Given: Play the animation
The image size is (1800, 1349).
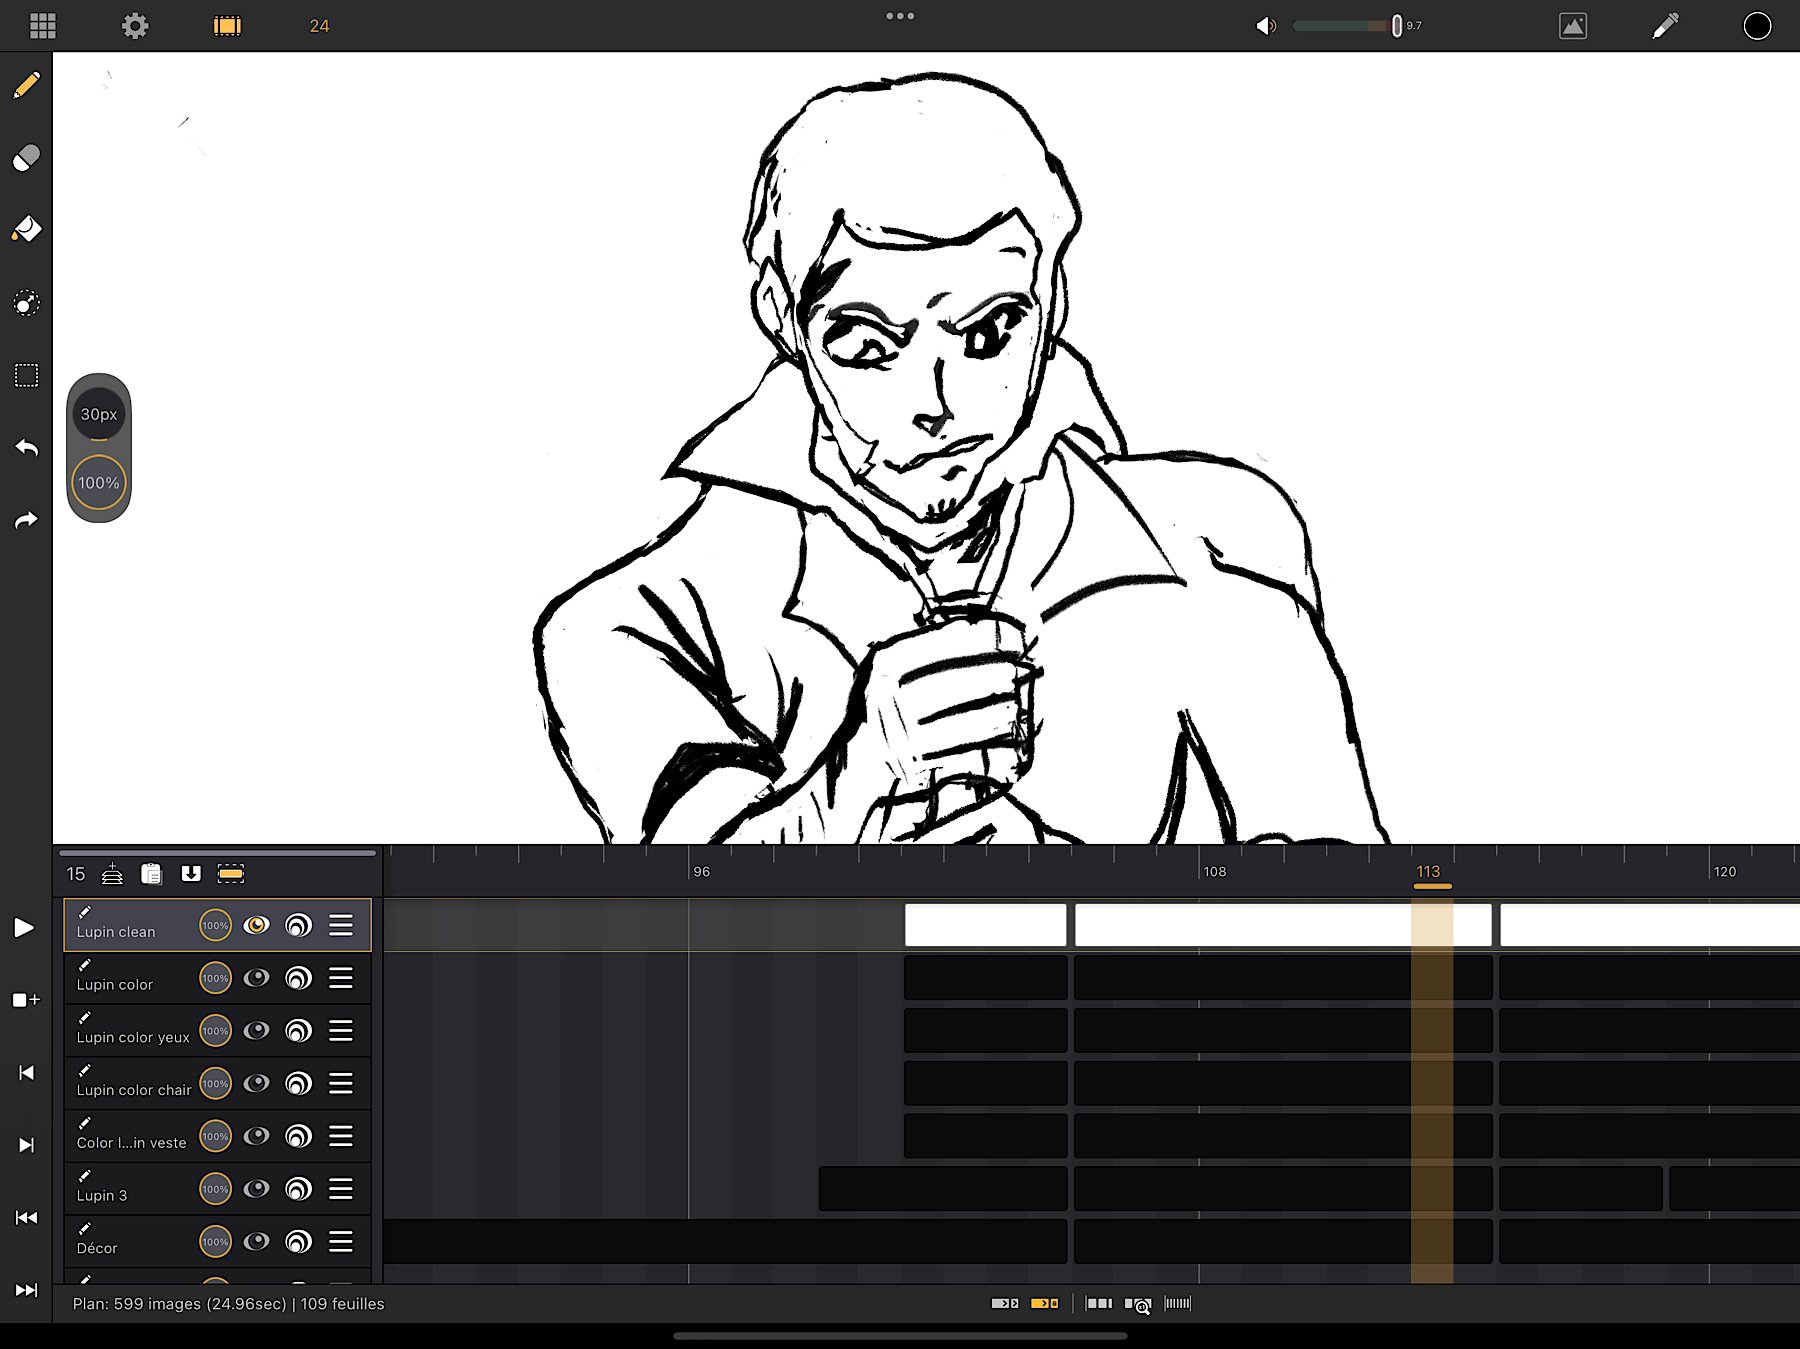Looking at the screenshot, I should (x=24, y=928).
